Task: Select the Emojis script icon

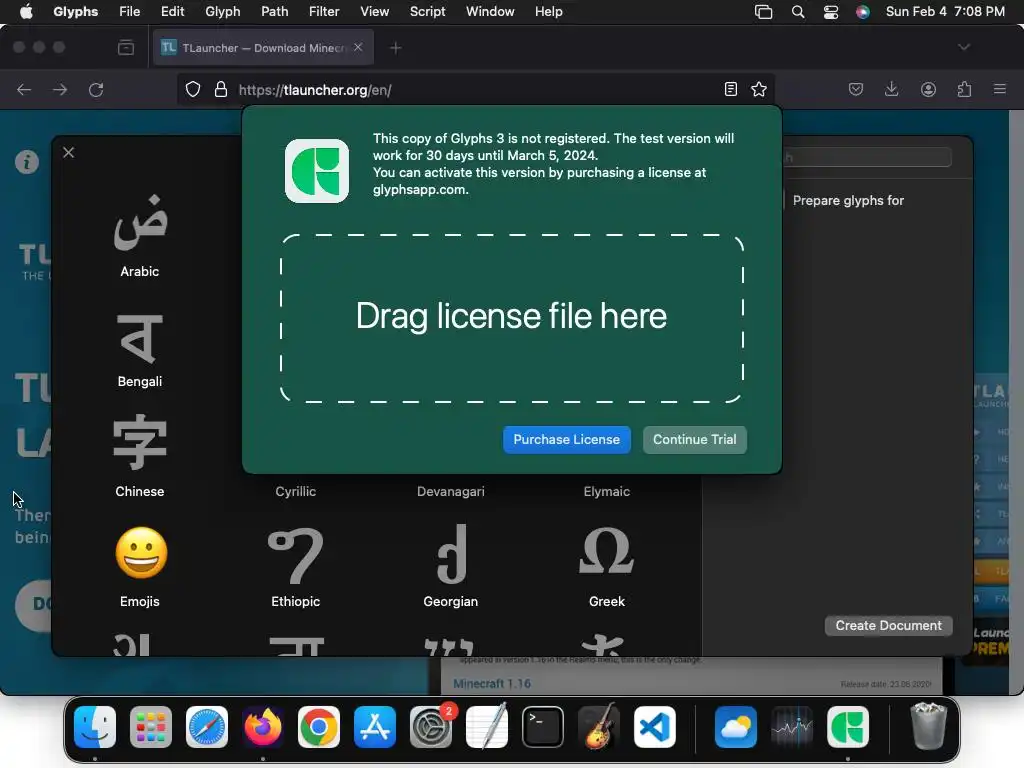Action: pyautogui.click(x=141, y=552)
